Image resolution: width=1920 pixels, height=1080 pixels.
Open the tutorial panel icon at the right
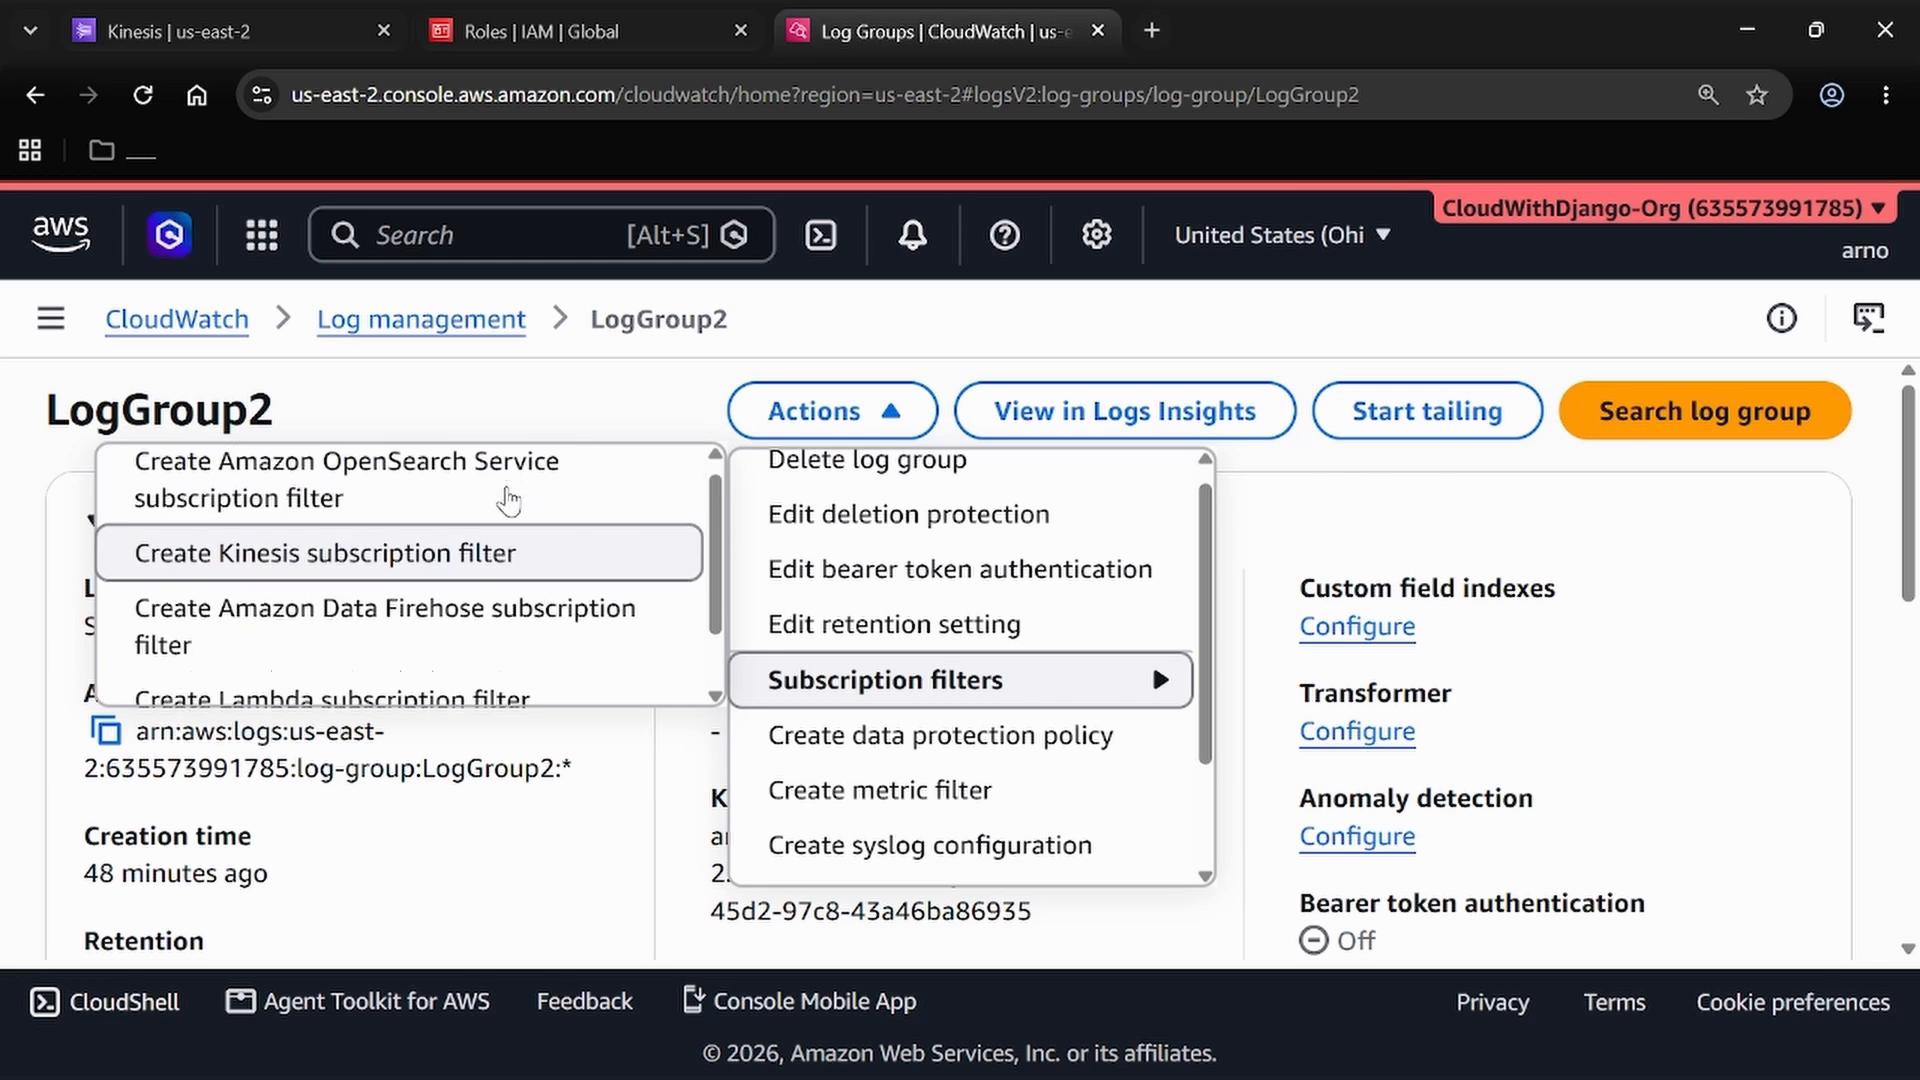click(x=1868, y=319)
